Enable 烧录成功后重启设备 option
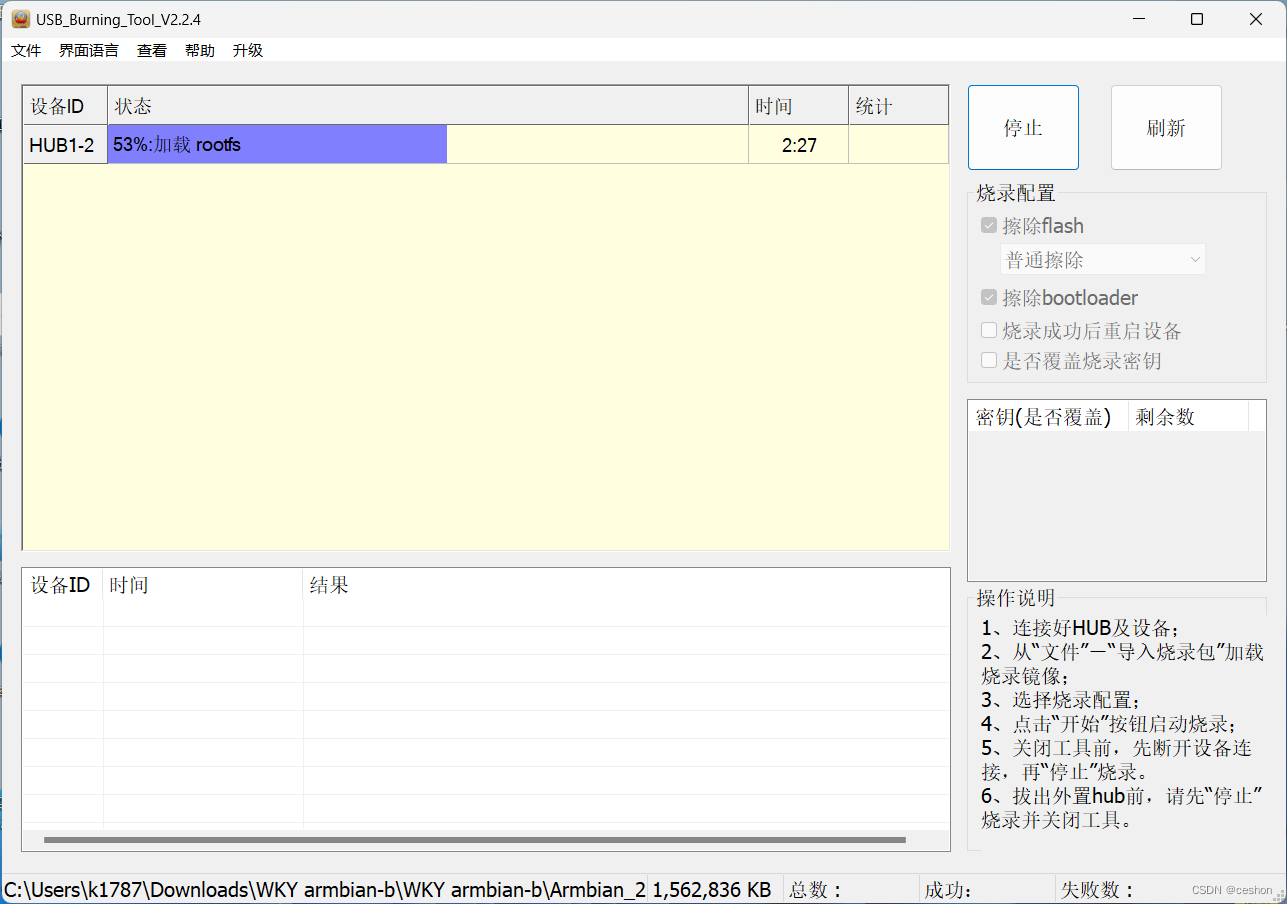The width and height of the screenshot is (1287, 904). (988, 329)
